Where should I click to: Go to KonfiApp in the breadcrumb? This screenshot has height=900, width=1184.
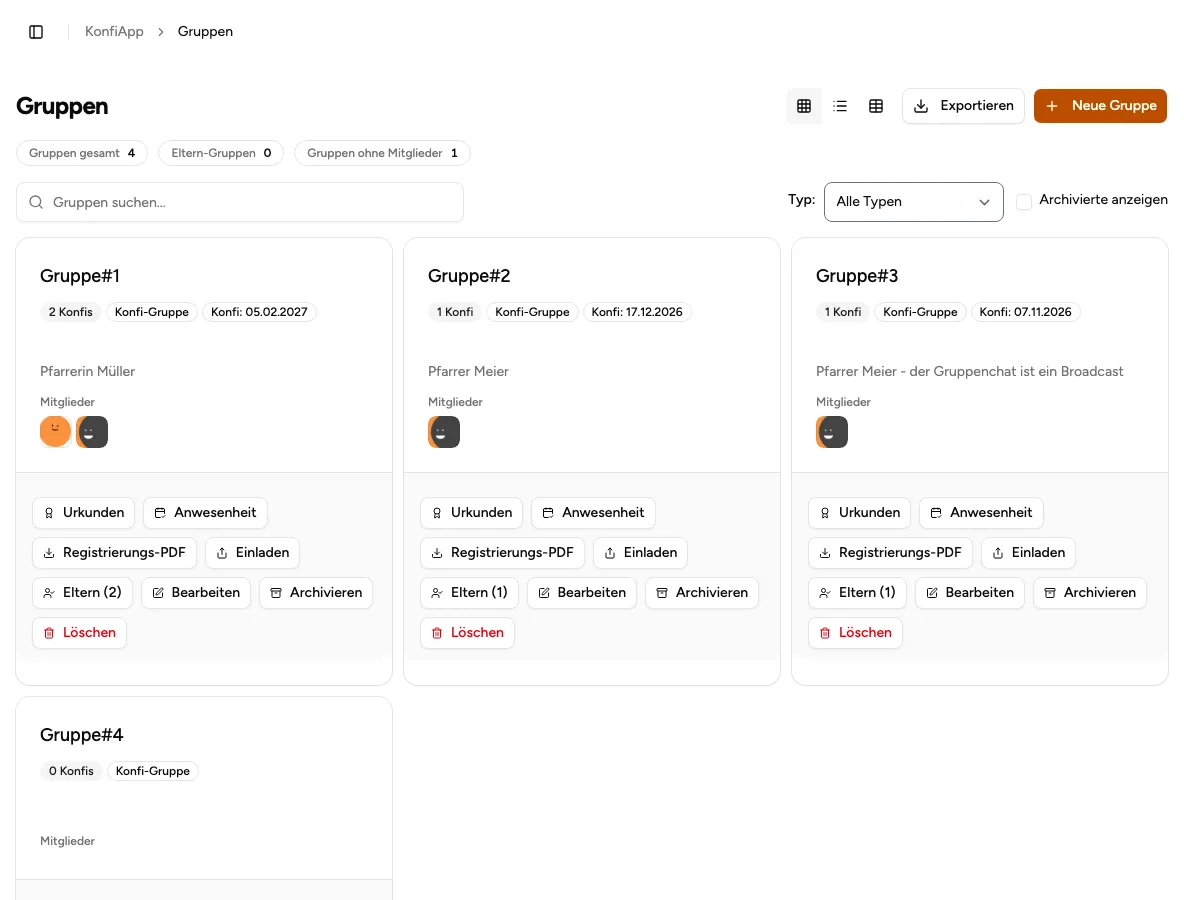pyautogui.click(x=114, y=32)
